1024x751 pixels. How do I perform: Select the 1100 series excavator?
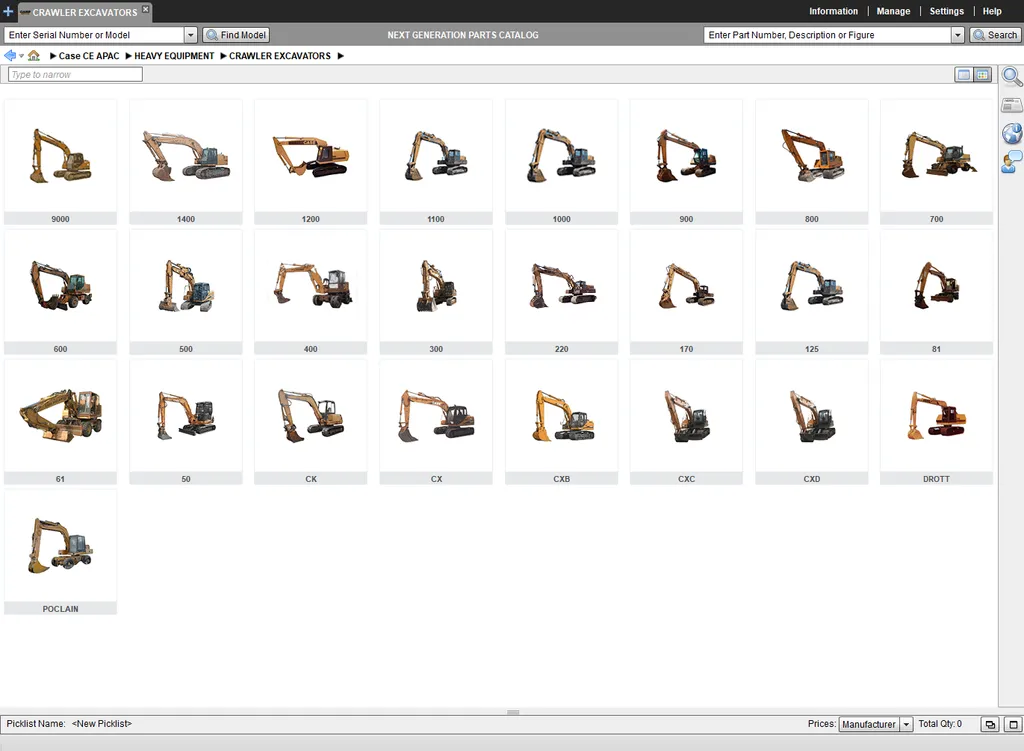point(436,162)
